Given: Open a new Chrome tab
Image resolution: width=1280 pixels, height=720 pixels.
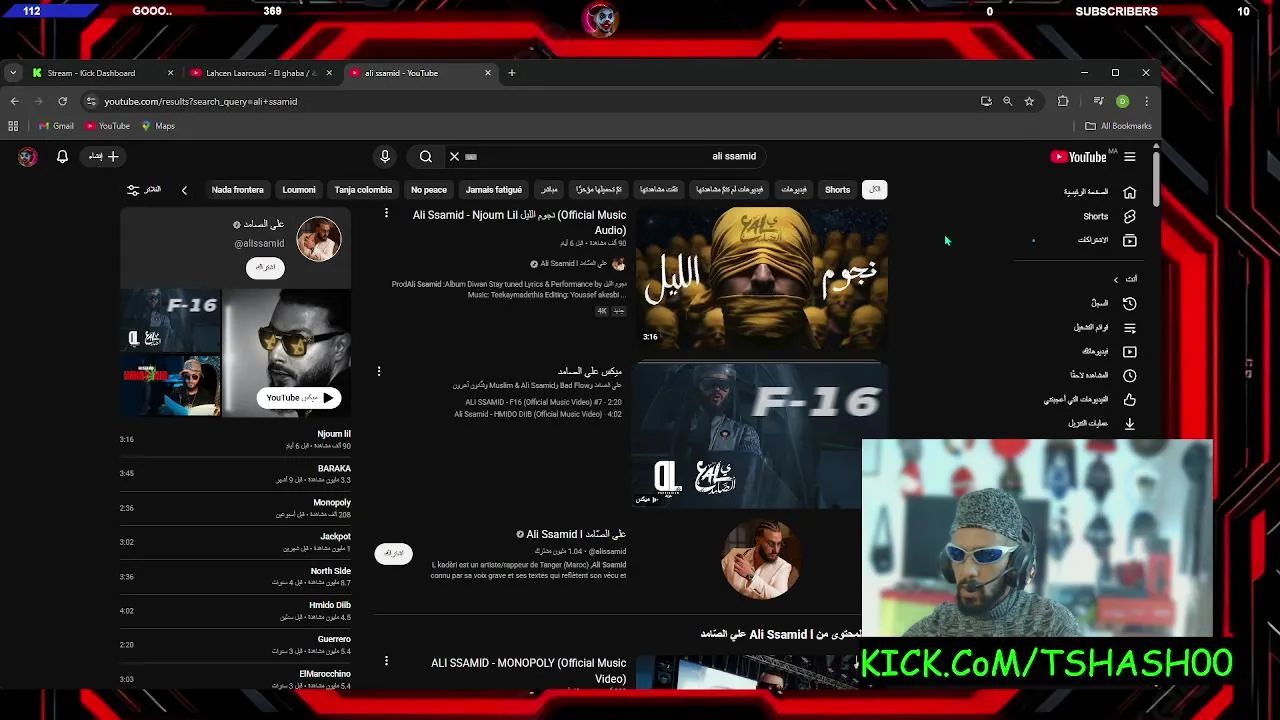Looking at the screenshot, I should coord(512,73).
